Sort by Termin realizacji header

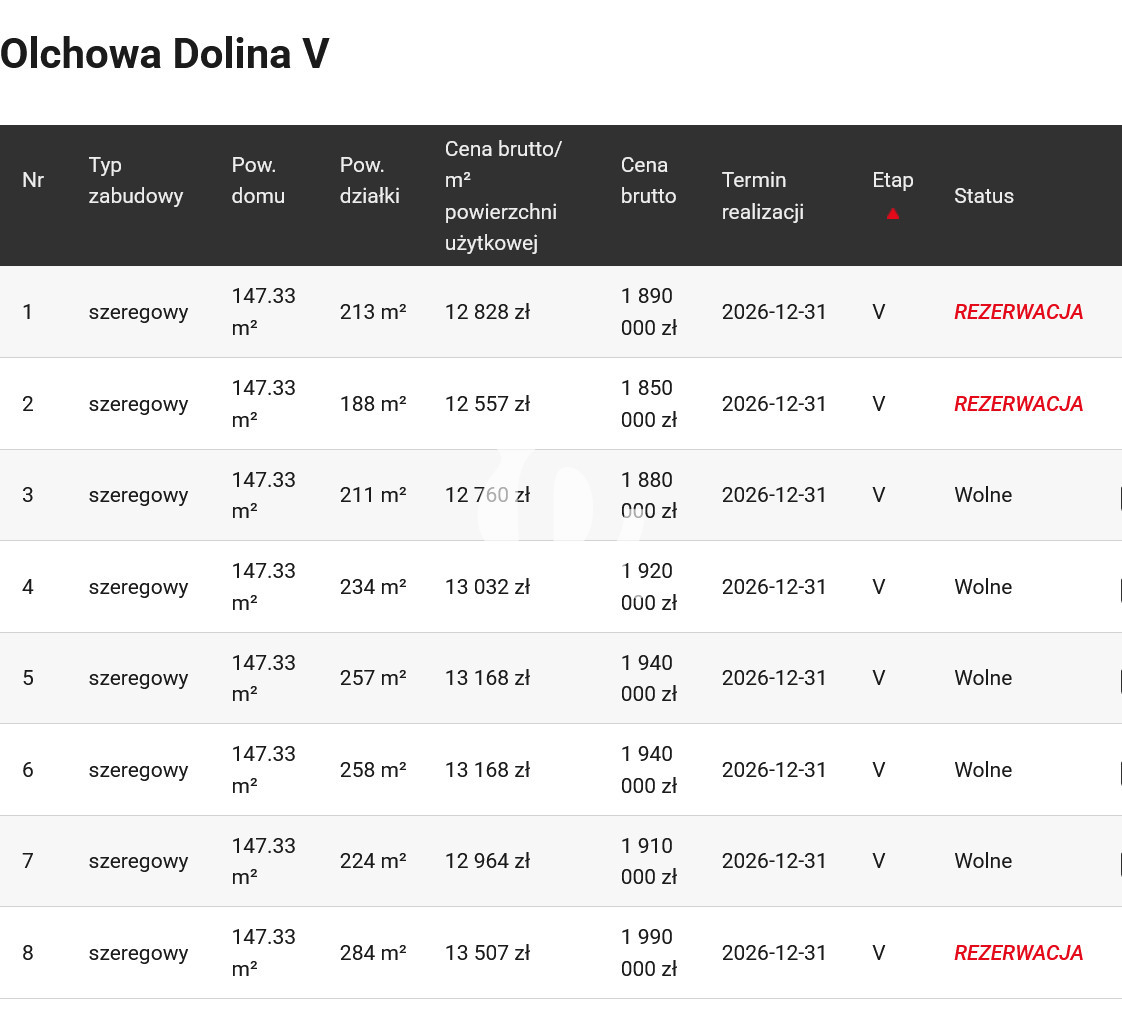point(762,195)
